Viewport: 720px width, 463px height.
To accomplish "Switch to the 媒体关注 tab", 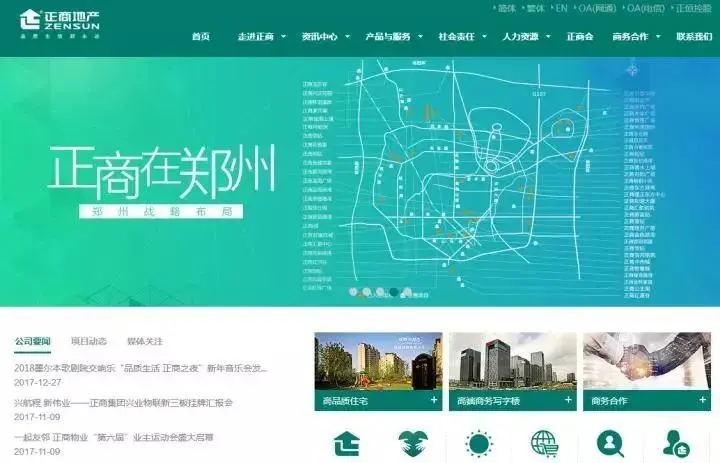I will 145,341.
